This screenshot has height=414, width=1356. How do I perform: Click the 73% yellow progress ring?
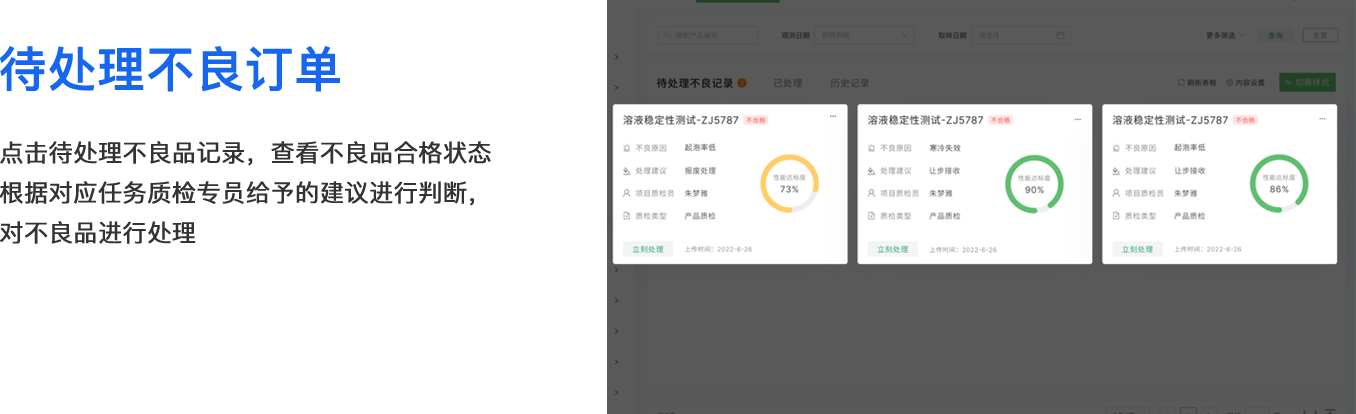click(x=789, y=184)
